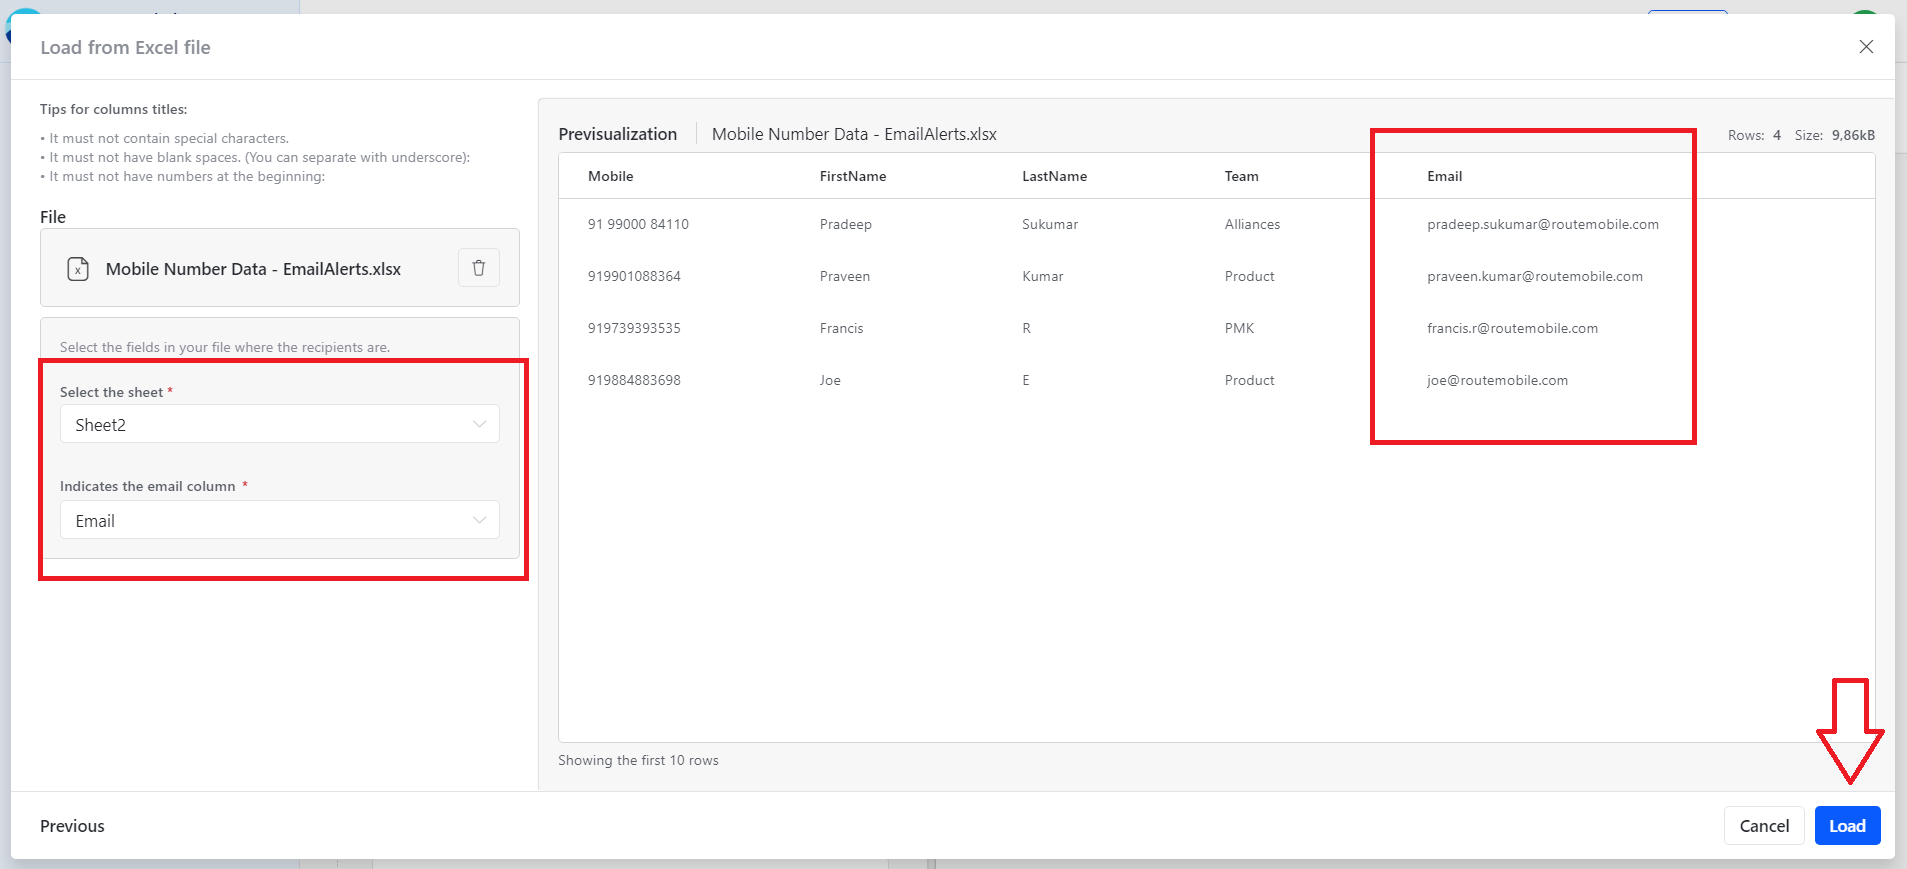The image size is (1907, 869).
Task: Delete the uploaded Excel file with trash icon
Action: 479,268
